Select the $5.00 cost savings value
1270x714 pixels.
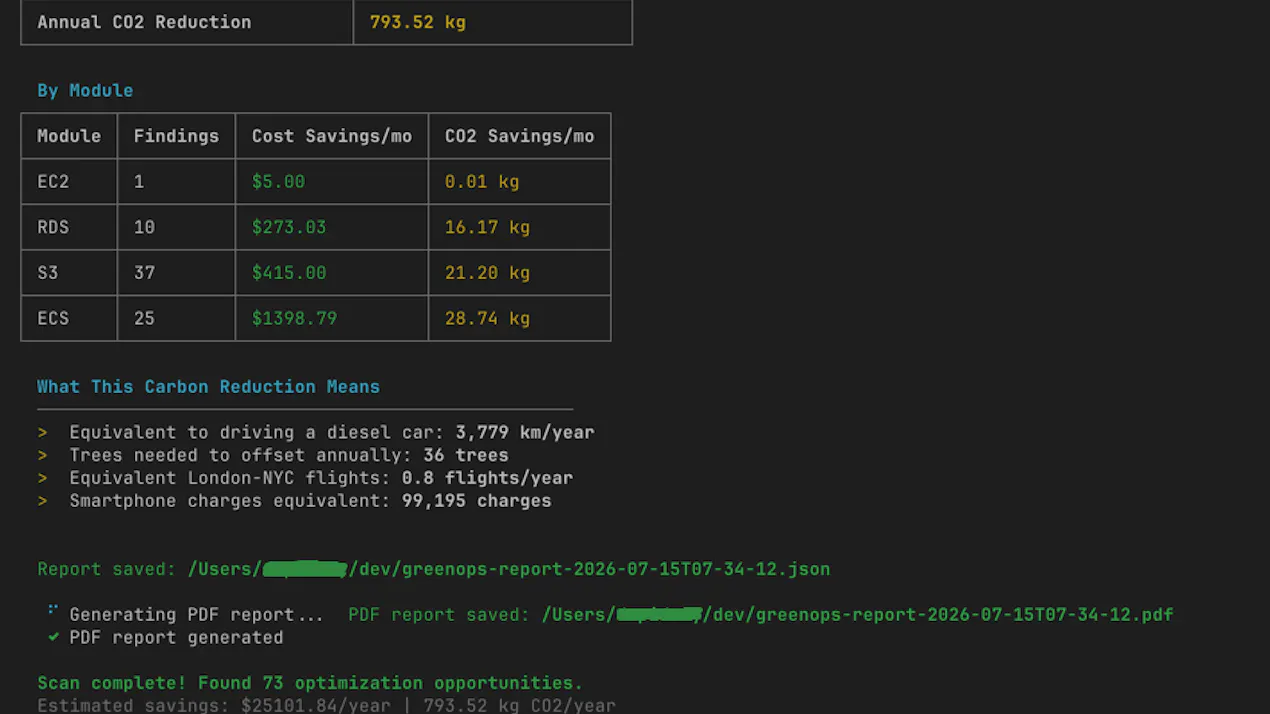(278, 182)
